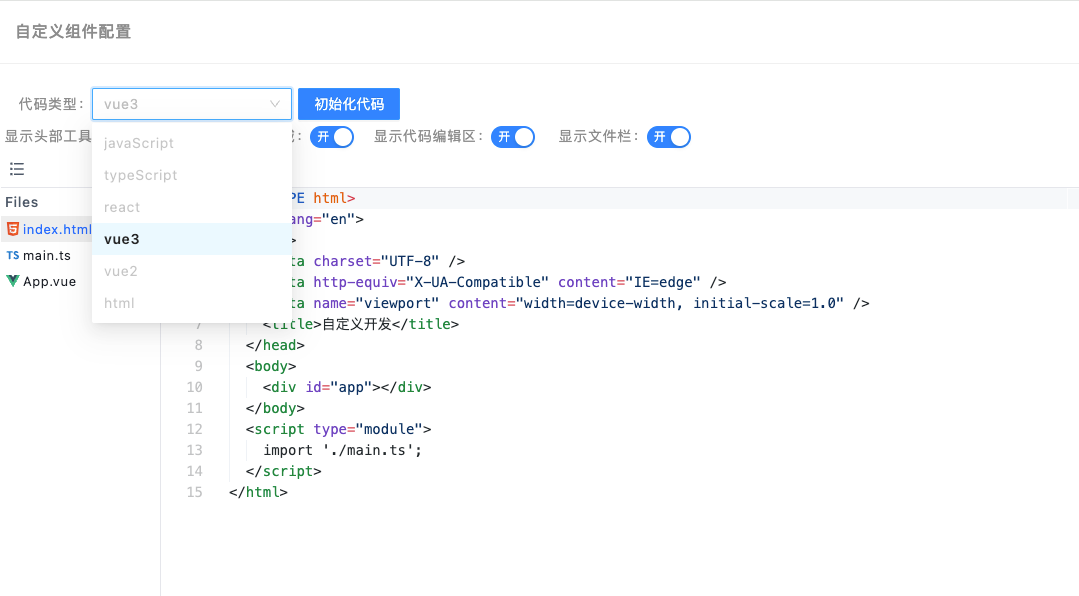Click the X-UA-Compatible meta line
This screenshot has width=1079, height=596.
coord(509,282)
